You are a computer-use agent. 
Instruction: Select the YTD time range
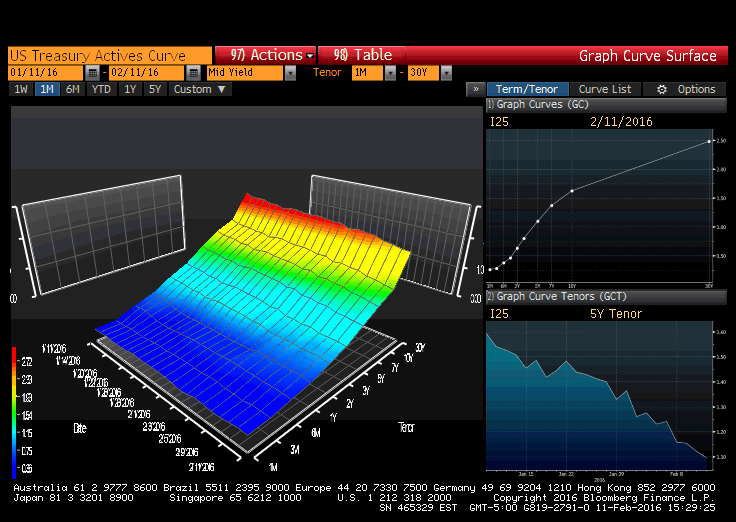pos(101,89)
